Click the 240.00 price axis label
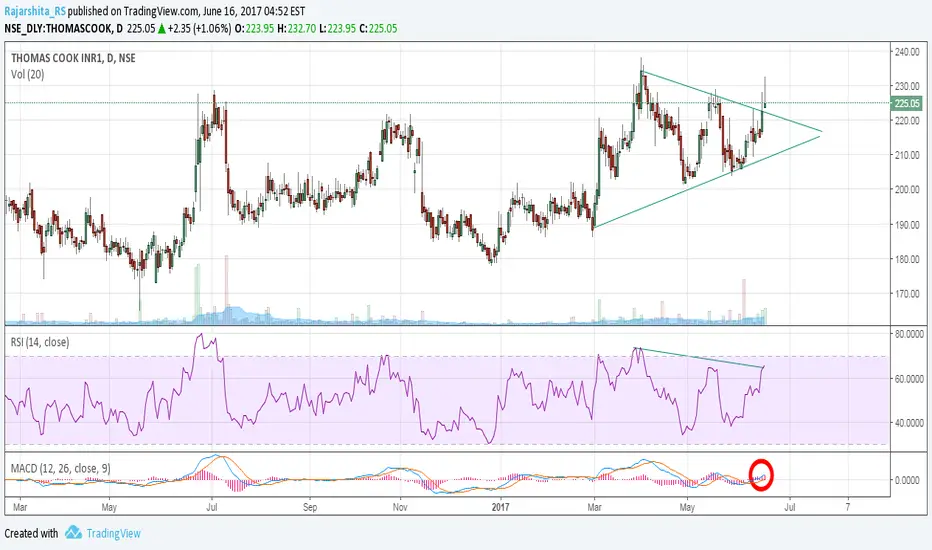Image resolution: width=932 pixels, height=550 pixels. (x=907, y=52)
